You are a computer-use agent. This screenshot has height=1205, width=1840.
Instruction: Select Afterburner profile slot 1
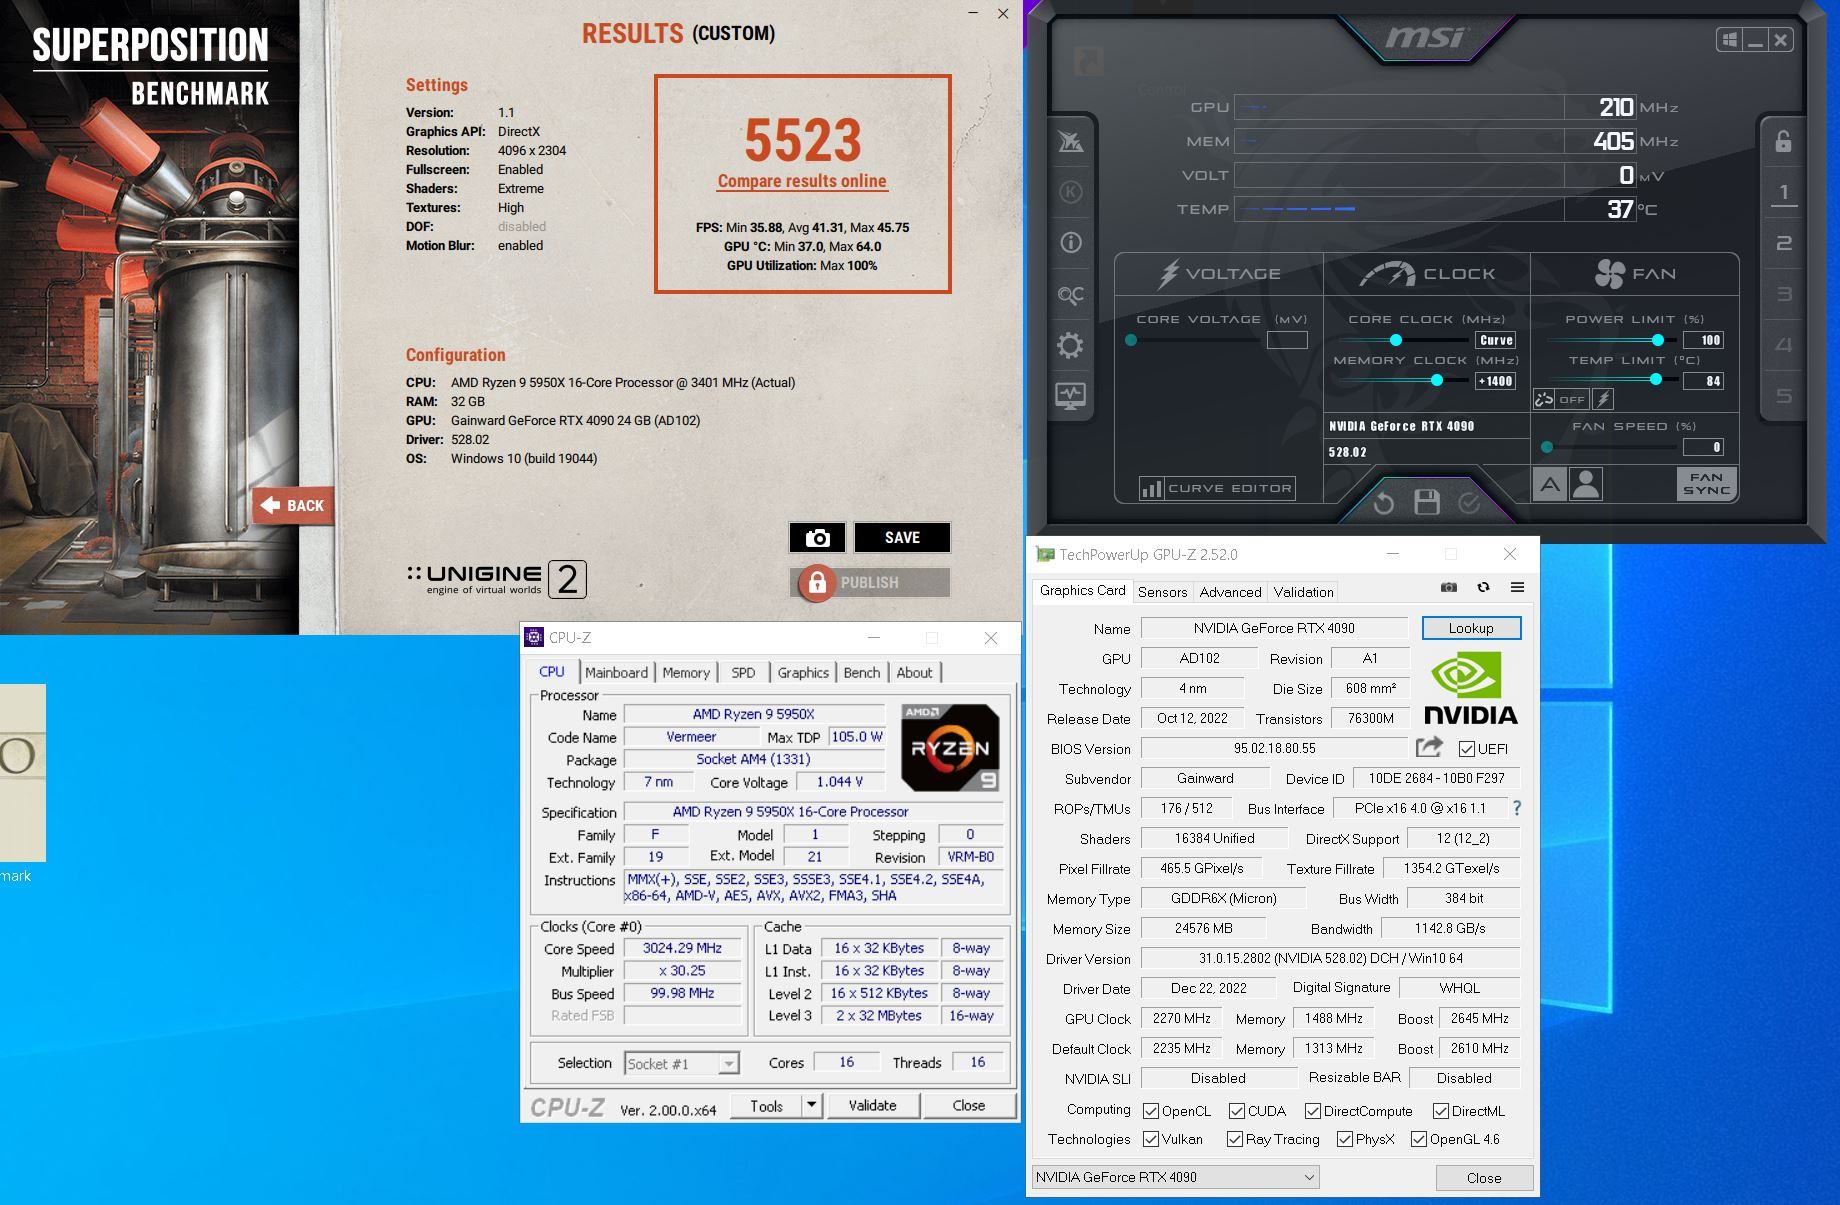[x=1783, y=192]
